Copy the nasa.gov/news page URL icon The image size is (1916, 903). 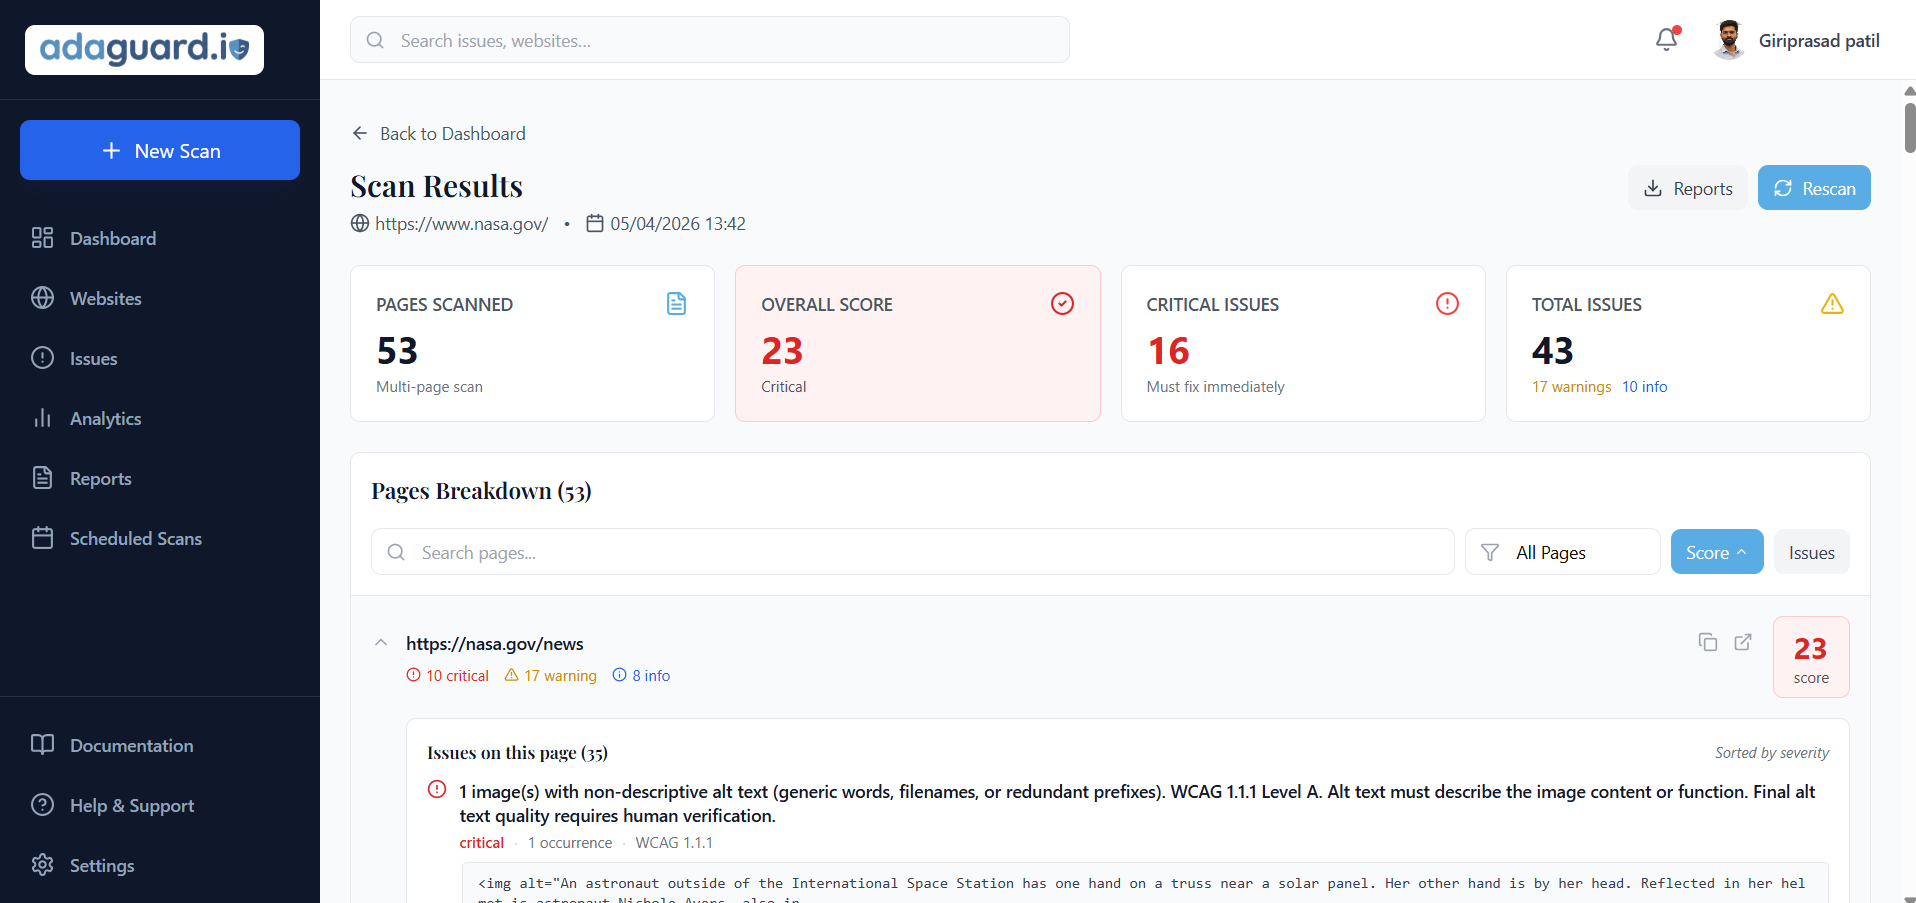coord(1708,642)
